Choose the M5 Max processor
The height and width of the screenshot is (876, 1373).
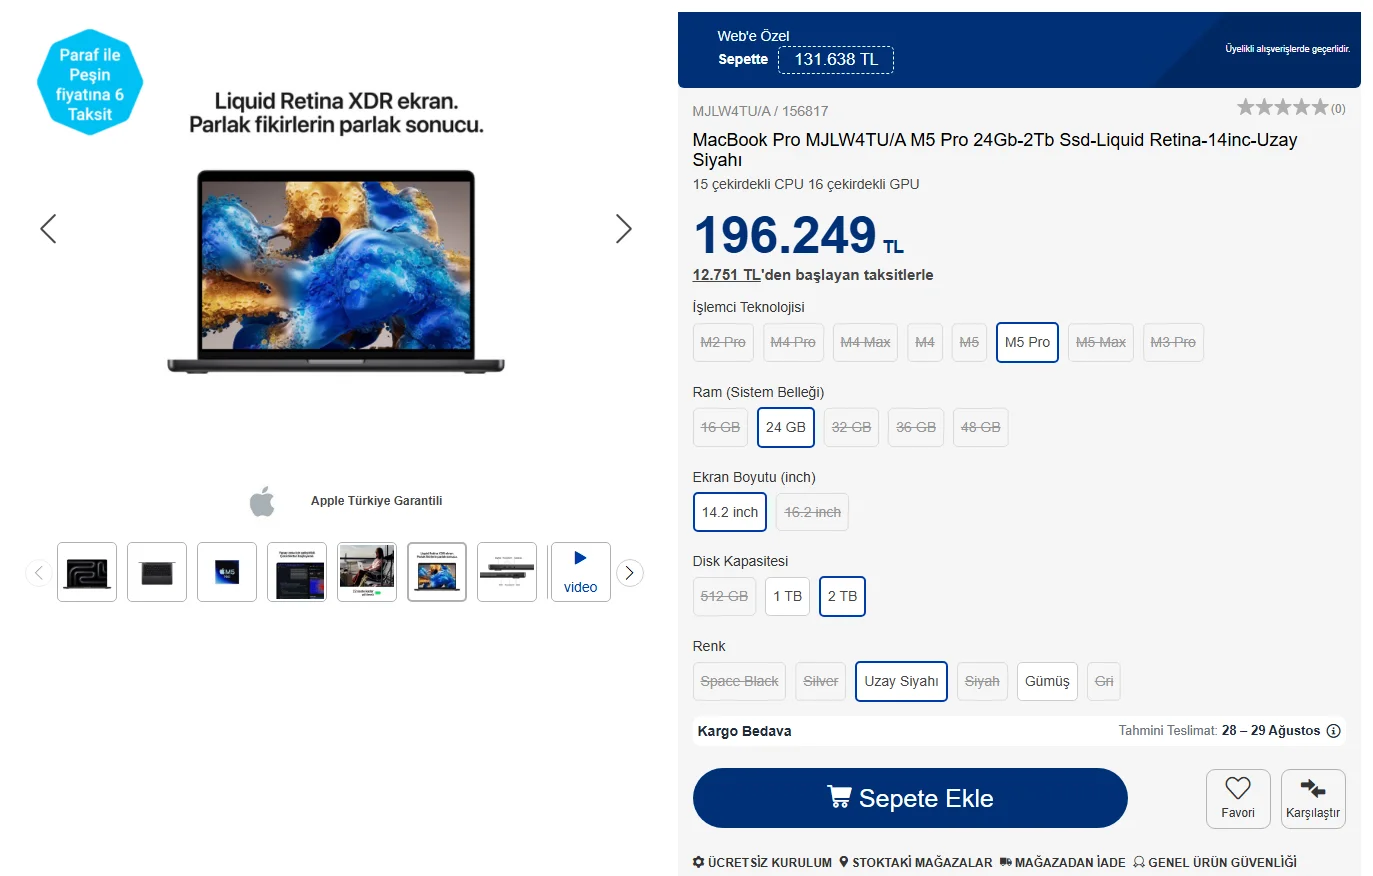(1101, 342)
